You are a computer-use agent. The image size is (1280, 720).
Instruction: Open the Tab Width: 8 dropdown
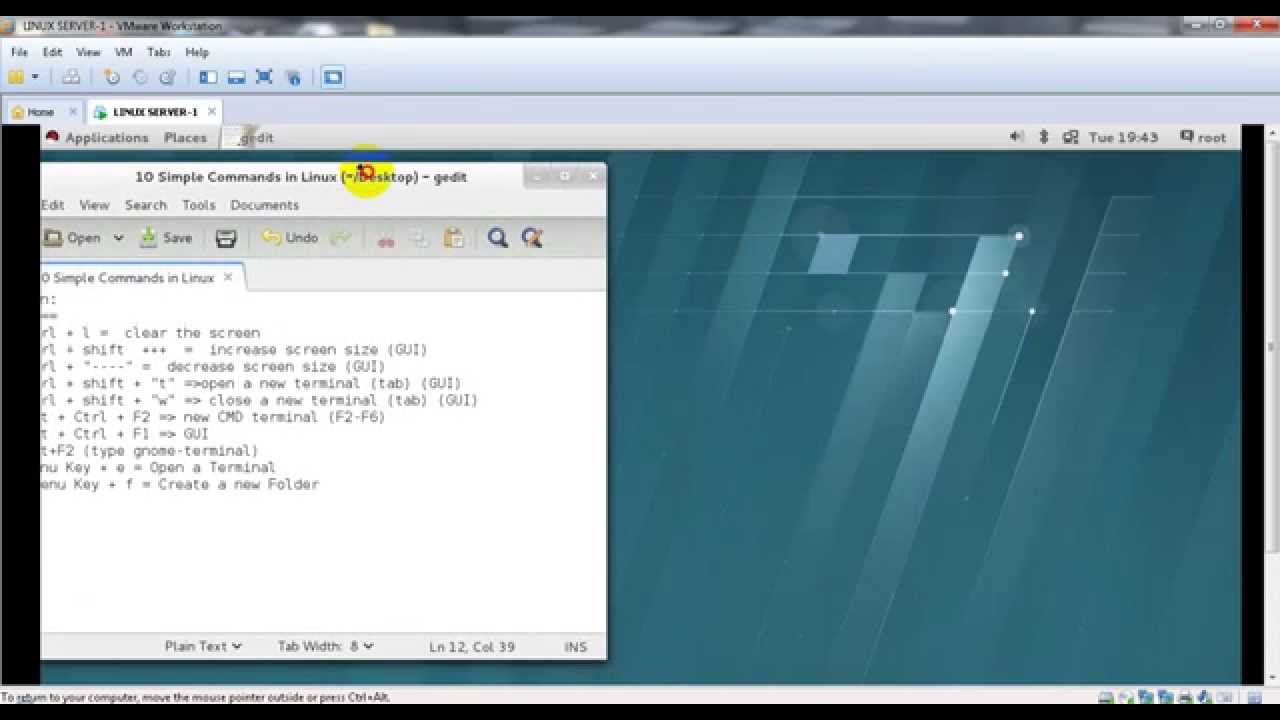point(325,646)
